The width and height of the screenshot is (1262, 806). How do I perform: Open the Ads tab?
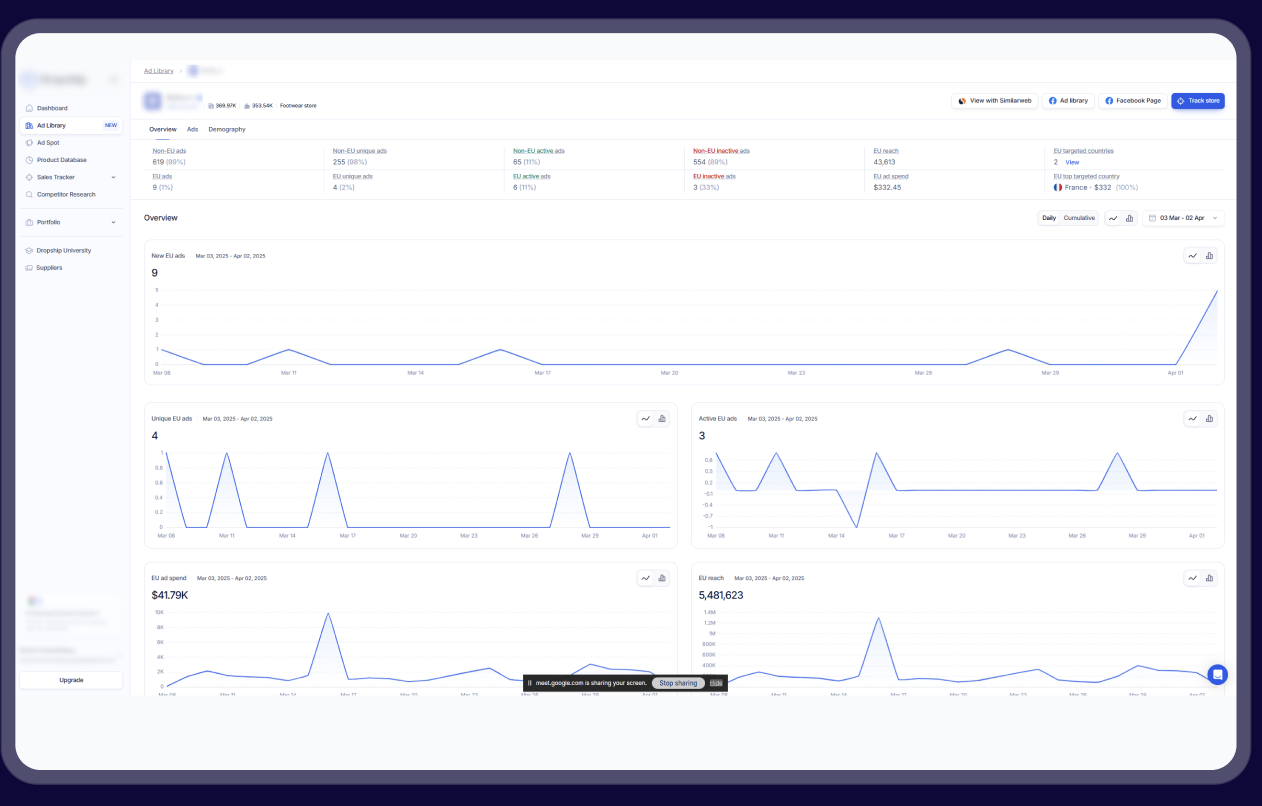click(192, 129)
